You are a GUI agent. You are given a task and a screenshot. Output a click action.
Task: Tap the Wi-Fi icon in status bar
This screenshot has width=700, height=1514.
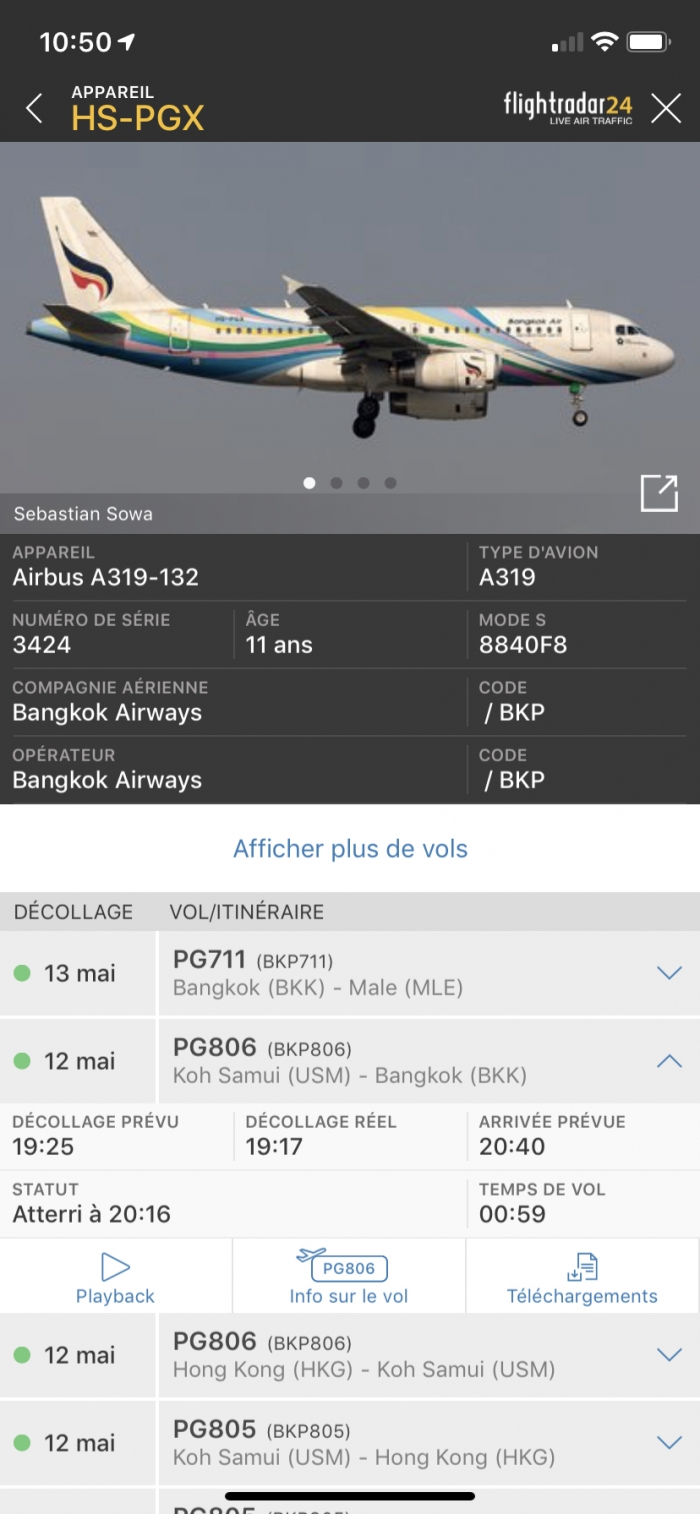pyautogui.click(x=604, y=42)
